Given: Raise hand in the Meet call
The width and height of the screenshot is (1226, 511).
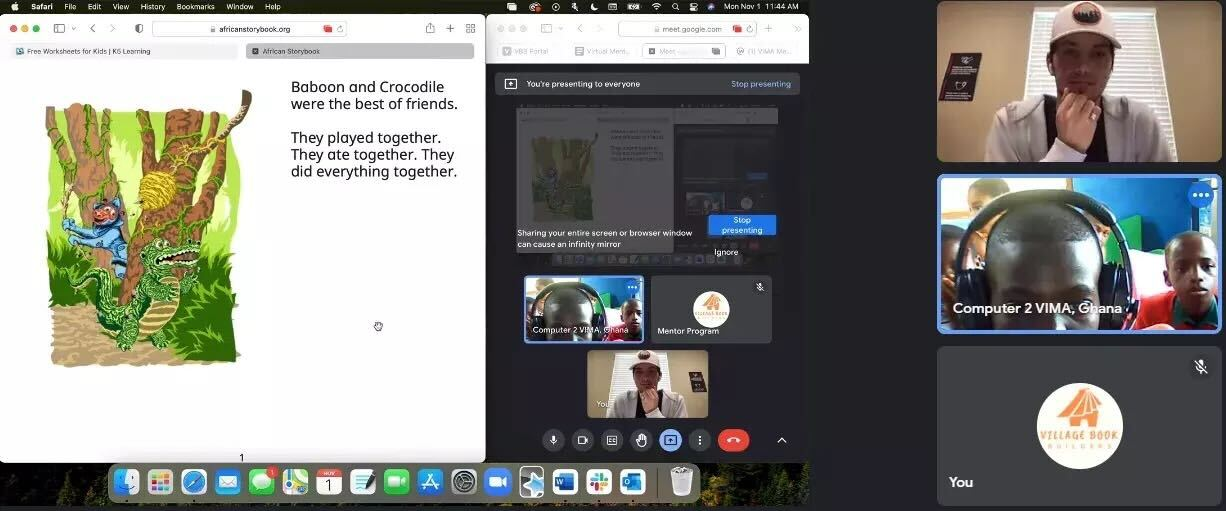Looking at the screenshot, I should tap(641, 440).
